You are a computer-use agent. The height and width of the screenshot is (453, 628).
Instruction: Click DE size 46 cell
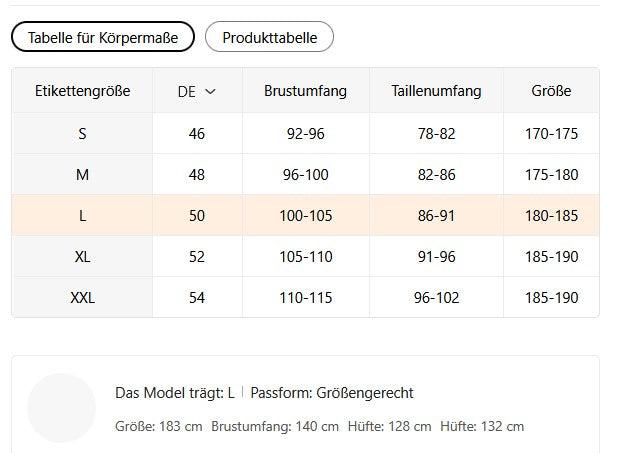tap(196, 133)
